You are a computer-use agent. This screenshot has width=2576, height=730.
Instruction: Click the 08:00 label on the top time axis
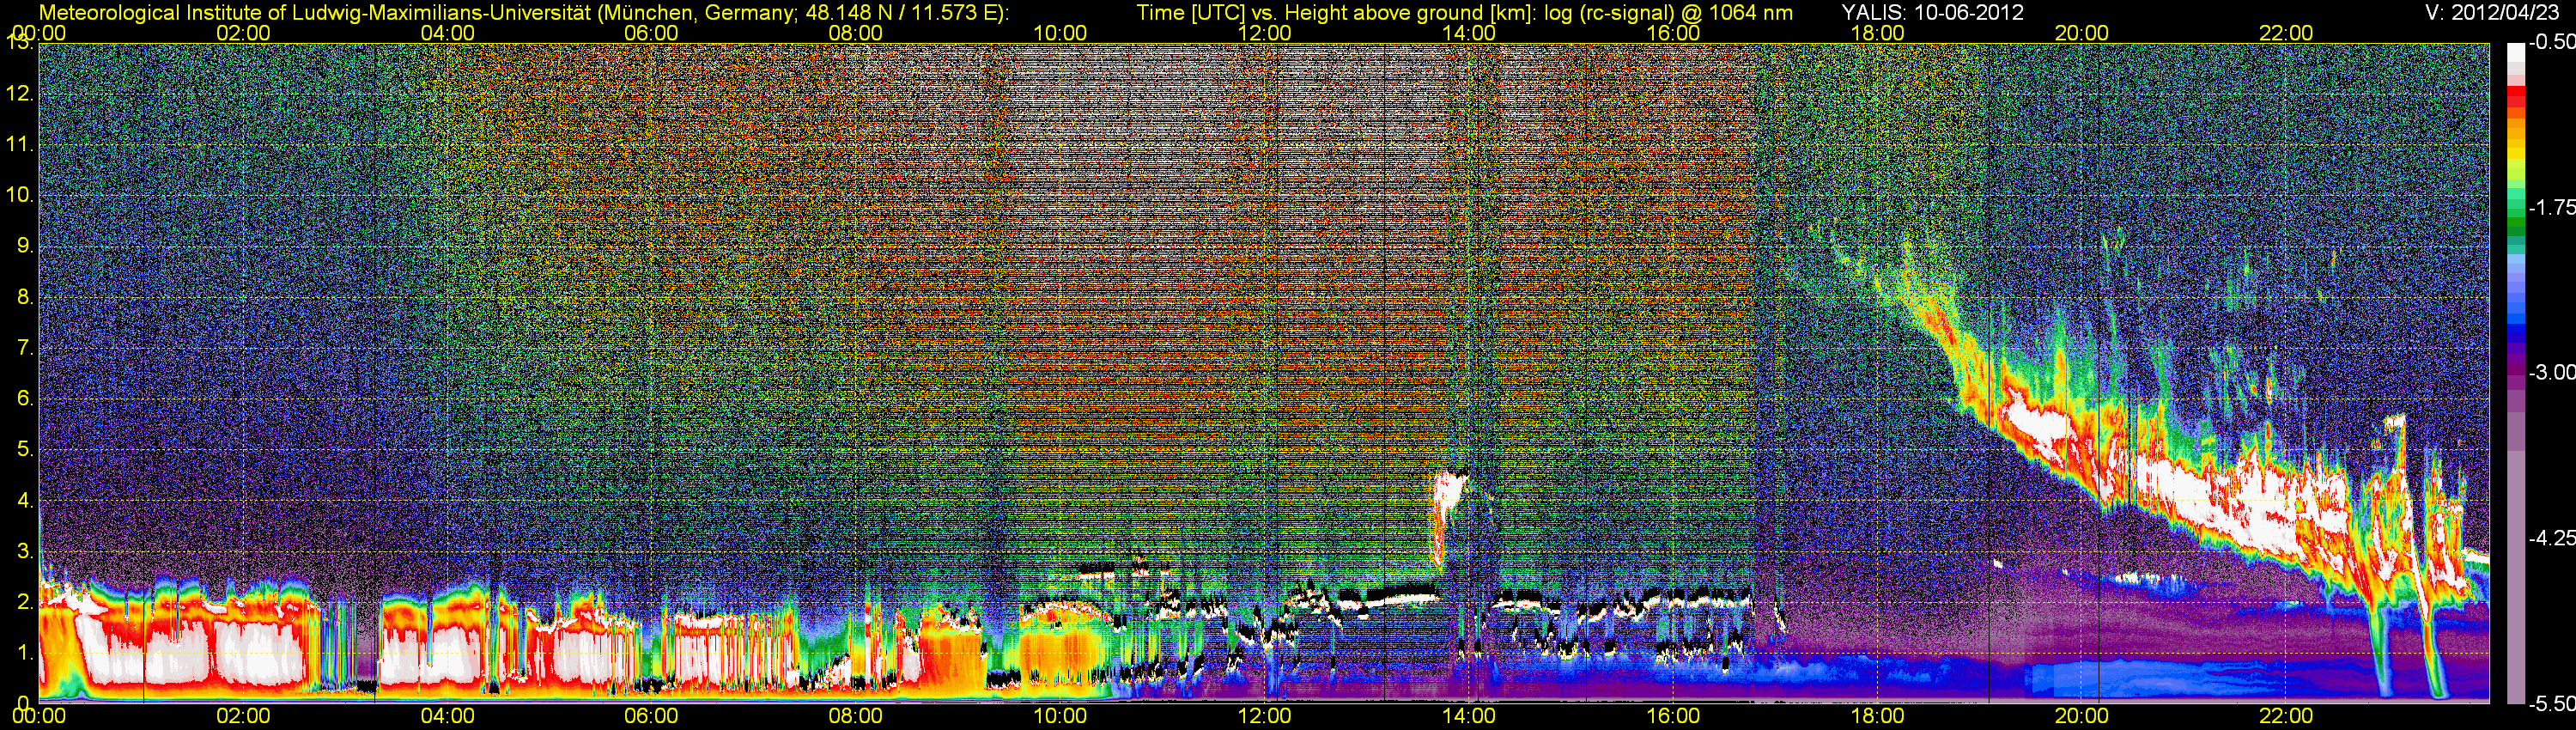(856, 33)
